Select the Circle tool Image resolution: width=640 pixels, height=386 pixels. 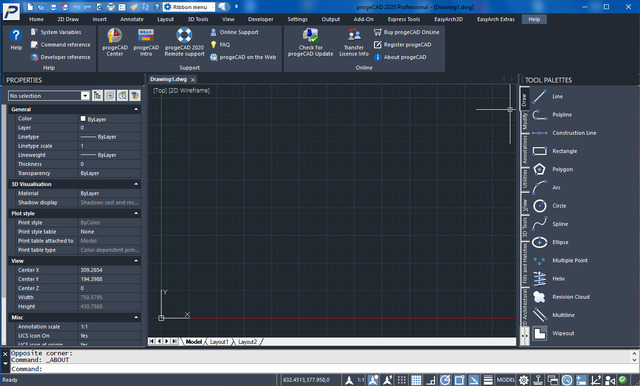click(x=549, y=206)
